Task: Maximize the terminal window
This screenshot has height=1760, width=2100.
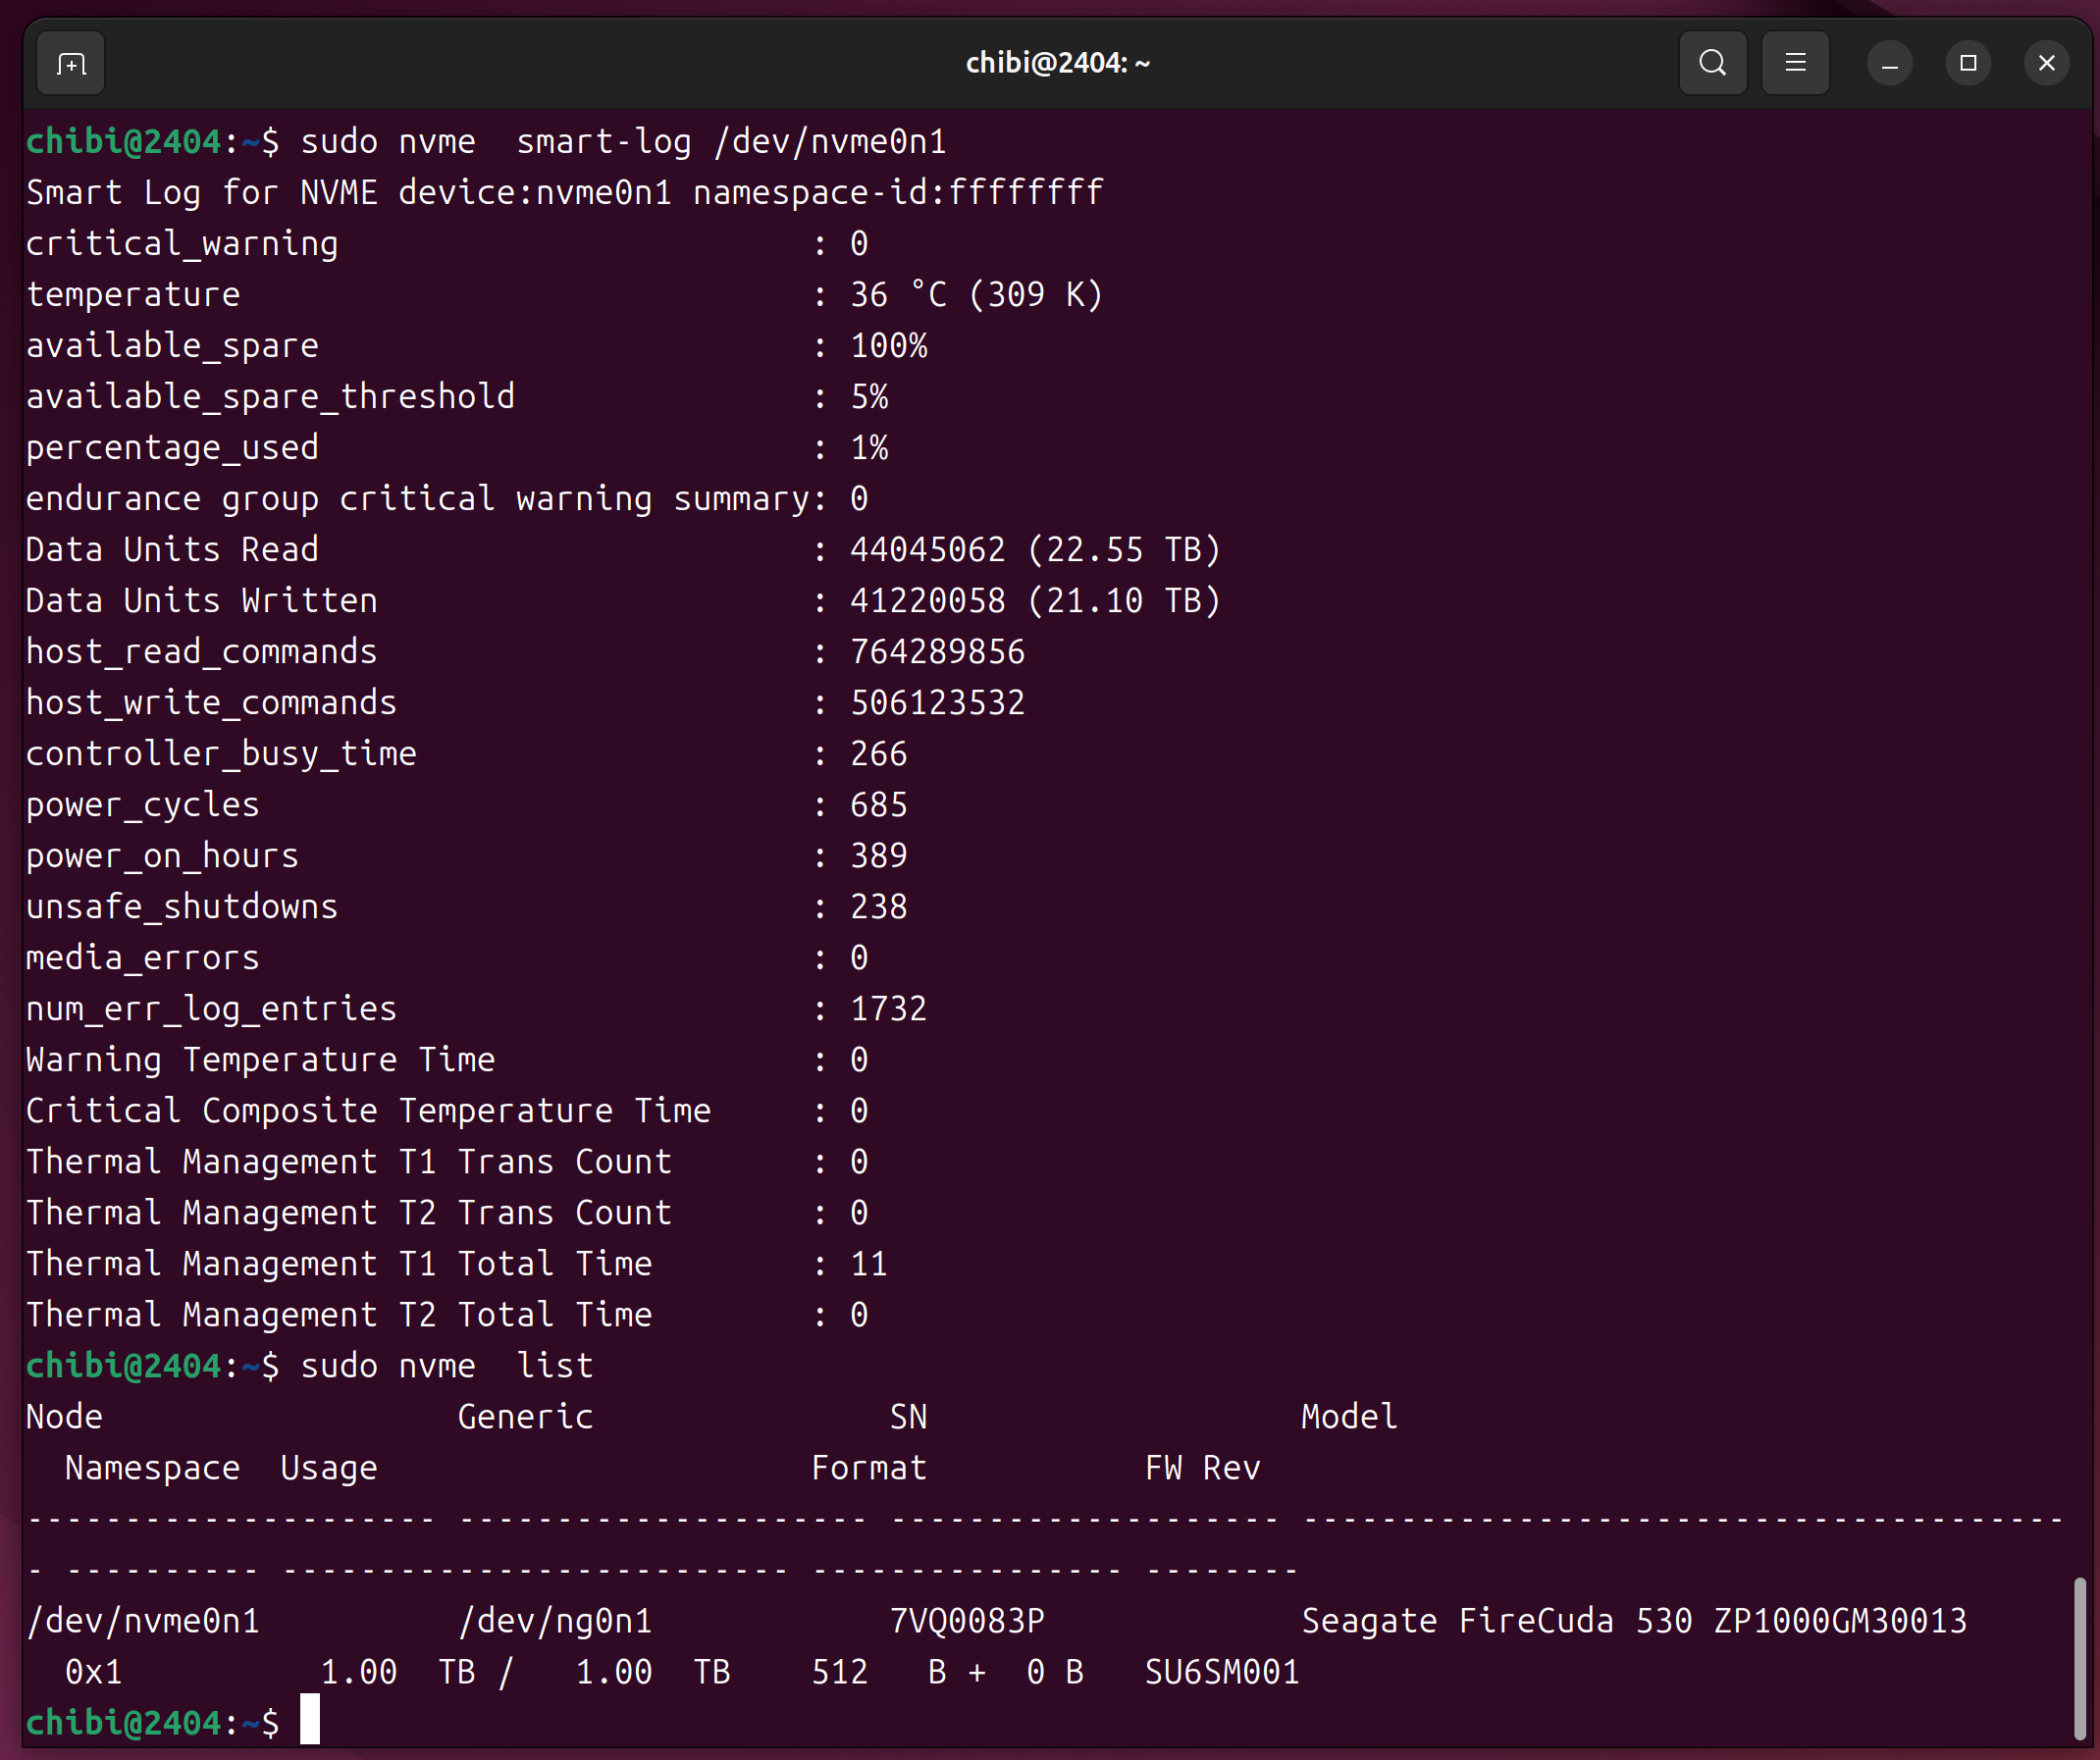Action: pyautogui.click(x=1968, y=63)
